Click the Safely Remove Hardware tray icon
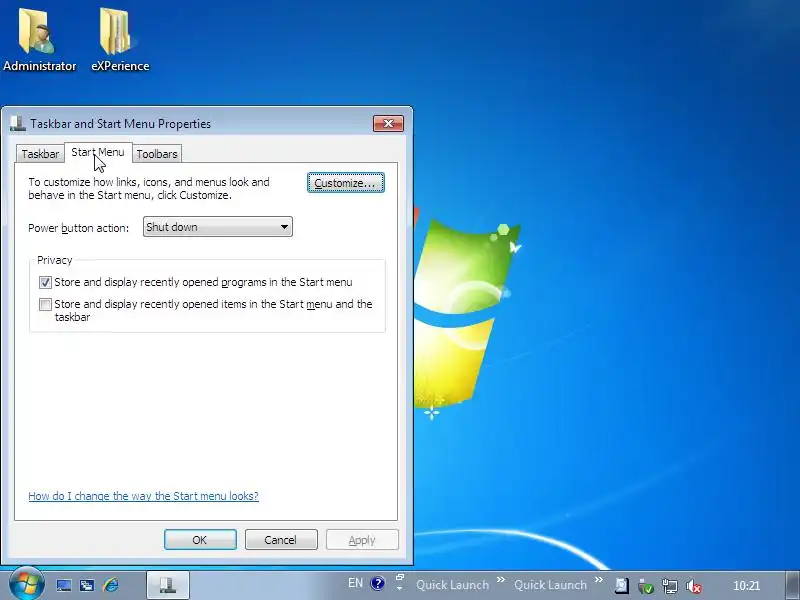Screen dimensions: 800x600 coord(645,586)
